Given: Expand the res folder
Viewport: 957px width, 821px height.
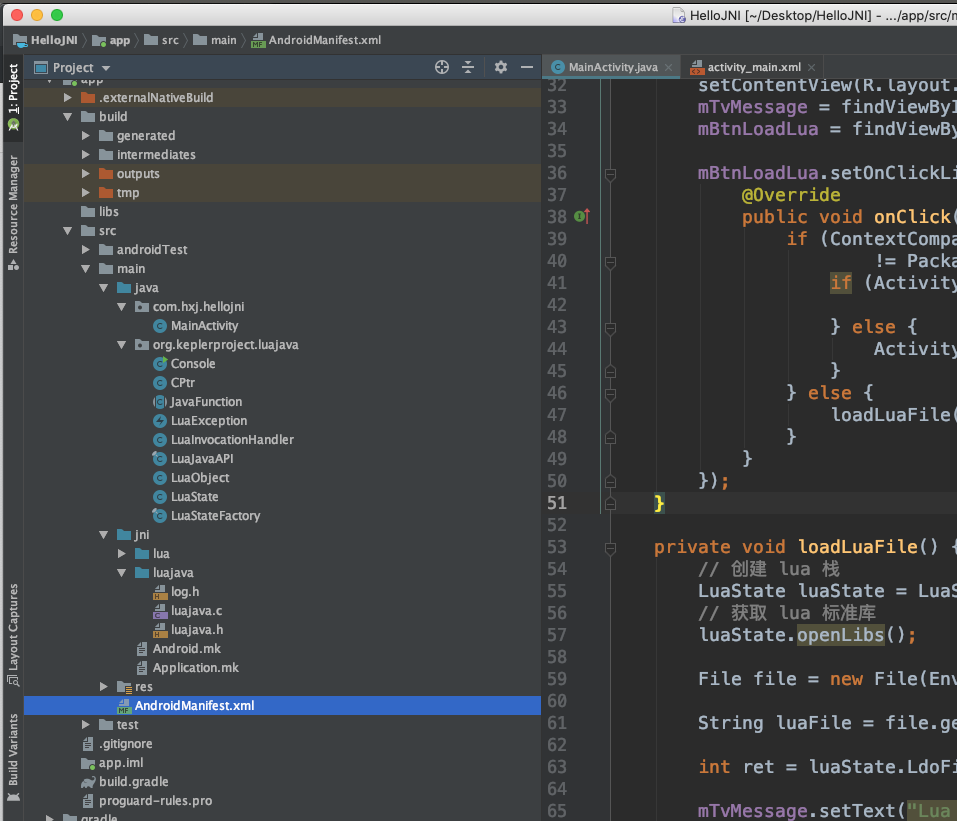Looking at the screenshot, I should coord(105,686).
